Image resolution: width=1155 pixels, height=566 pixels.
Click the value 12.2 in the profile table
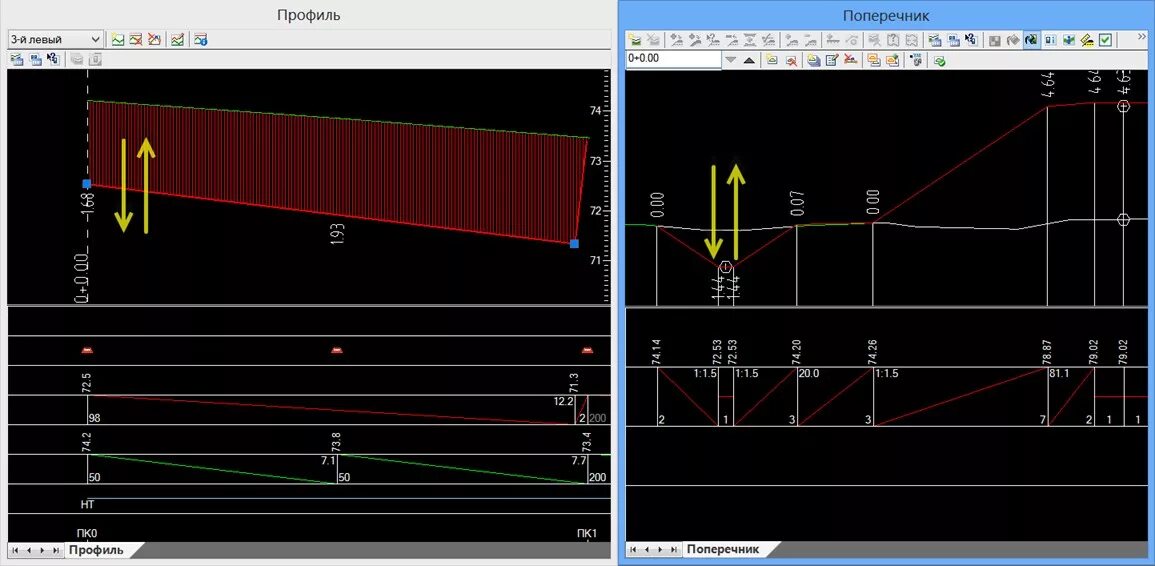point(564,402)
